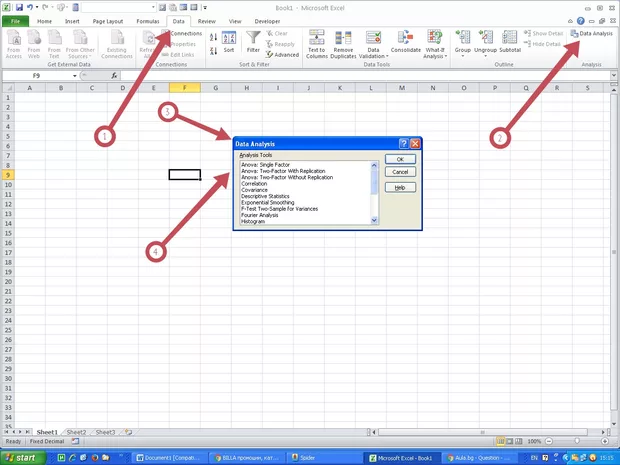The width and height of the screenshot is (620, 465).
Task: Open the quick access toolbar combo box
Action: [119, 7]
